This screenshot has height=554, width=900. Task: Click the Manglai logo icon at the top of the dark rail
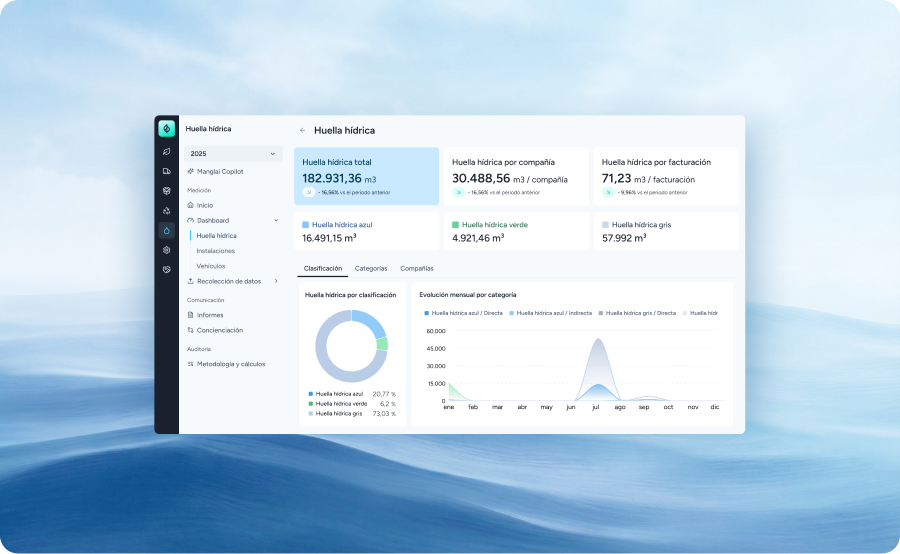[x=166, y=129]
